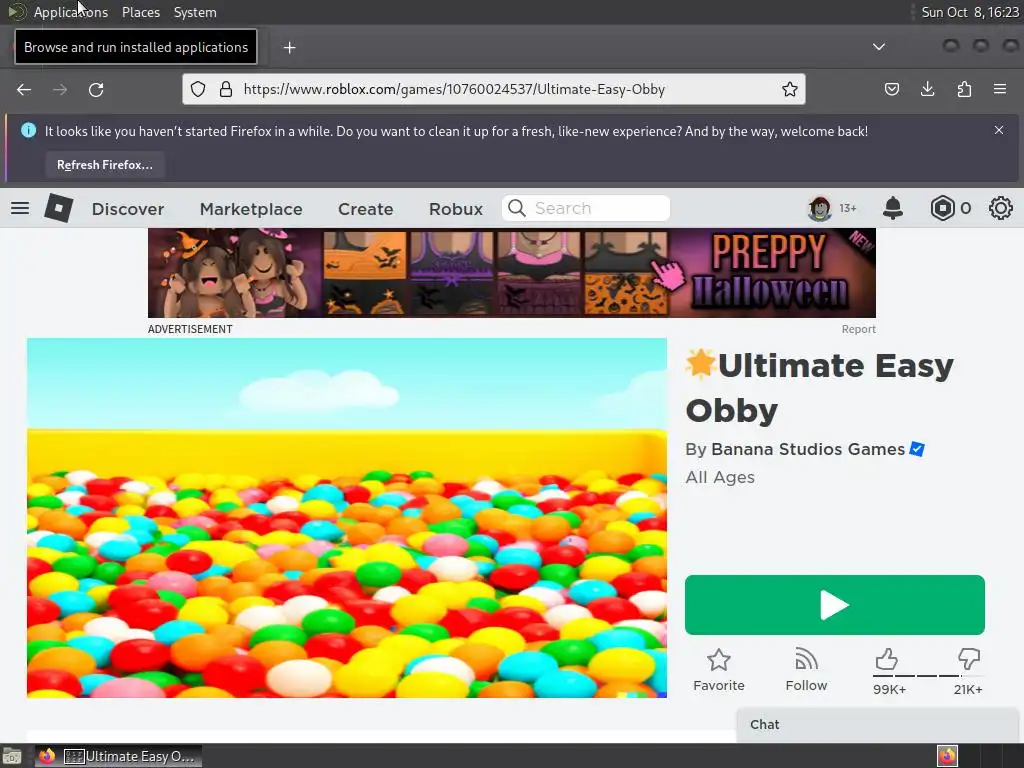Open a new browser tab
This screenshot has width=1024, height=768.
[289, 48]
